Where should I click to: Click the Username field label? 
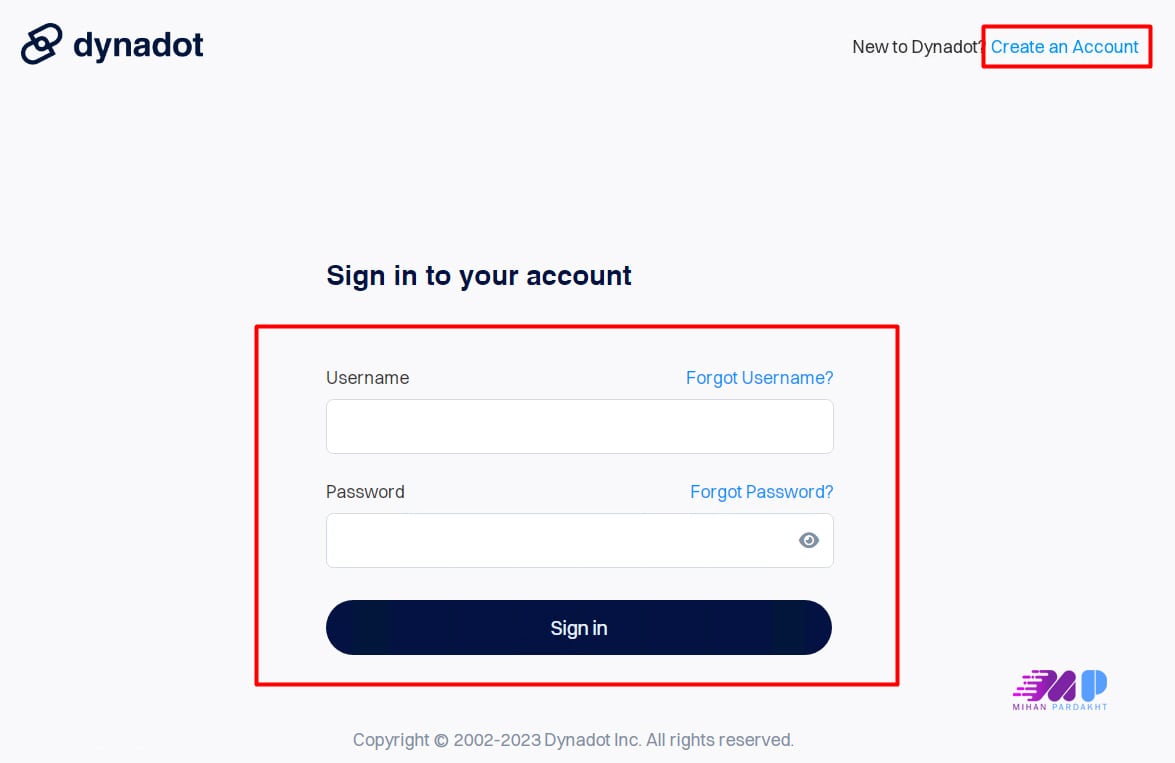(367, 378)
